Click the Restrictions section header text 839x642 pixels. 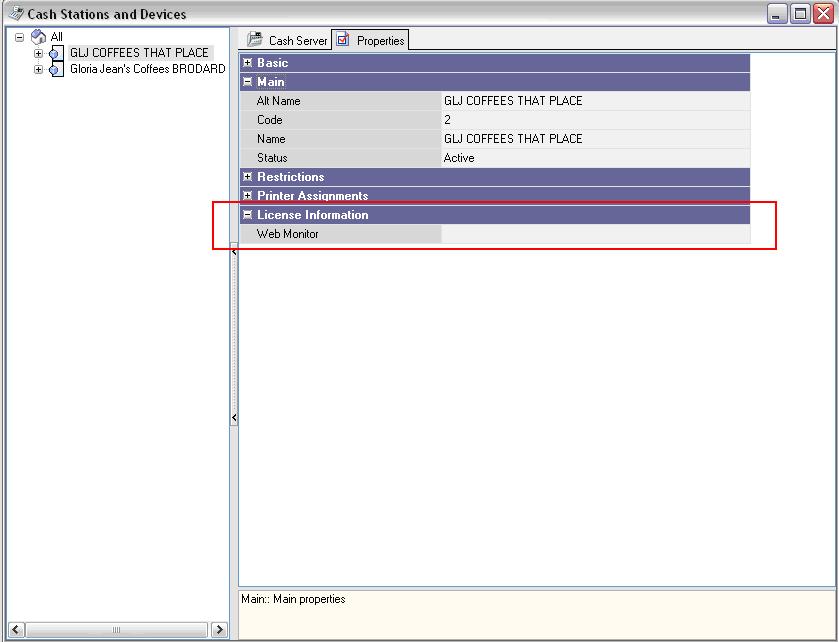291,177
